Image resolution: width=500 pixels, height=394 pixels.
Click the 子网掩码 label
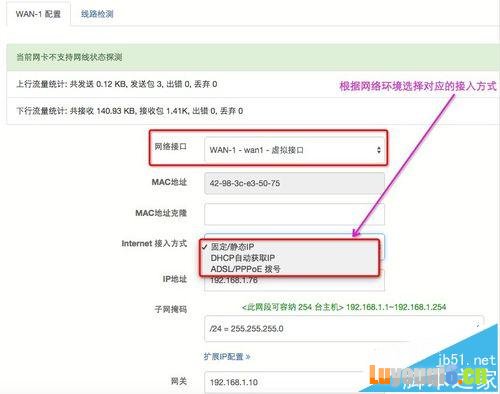click(x=170, y=310)
